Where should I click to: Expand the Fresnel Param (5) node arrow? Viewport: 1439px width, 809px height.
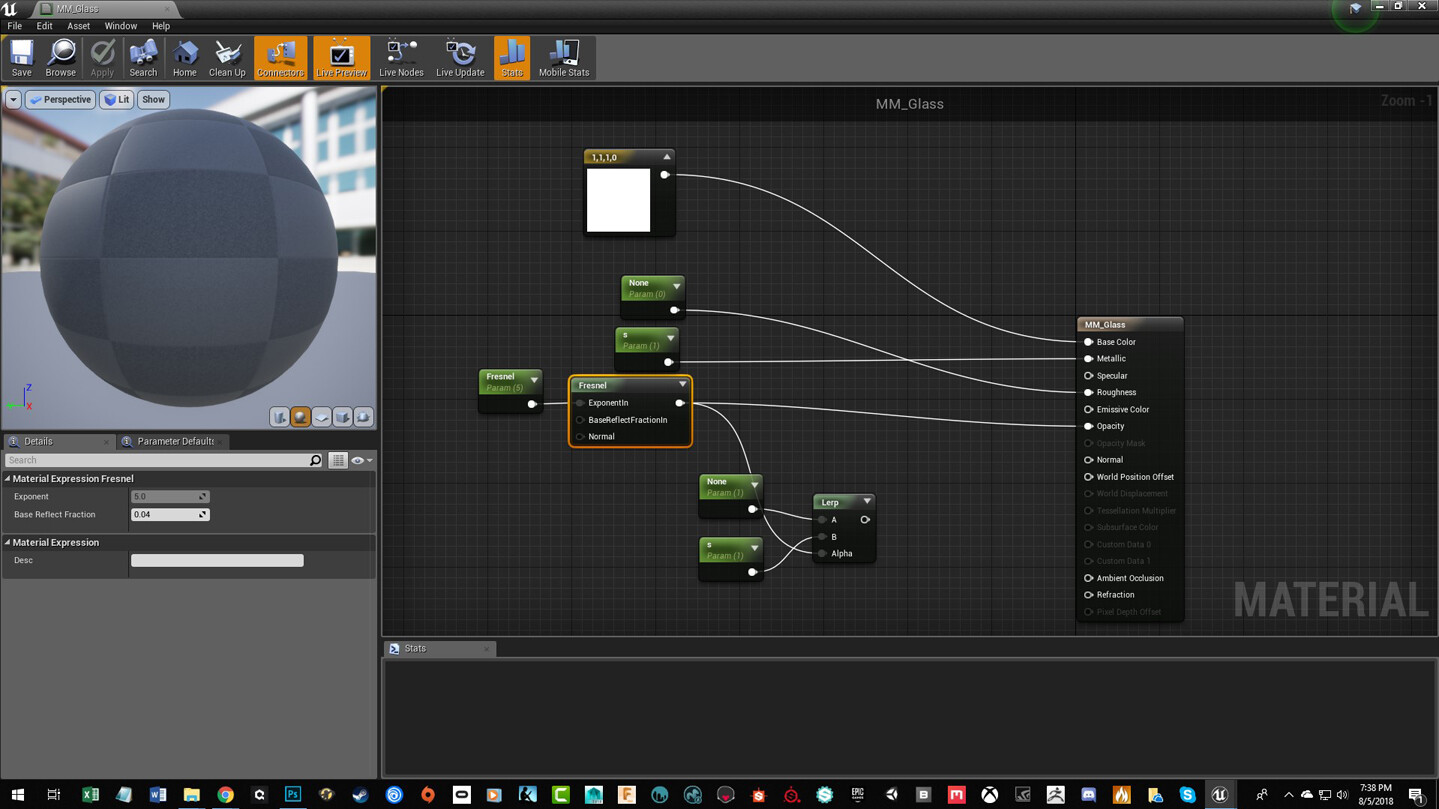(x=534, y=380)
